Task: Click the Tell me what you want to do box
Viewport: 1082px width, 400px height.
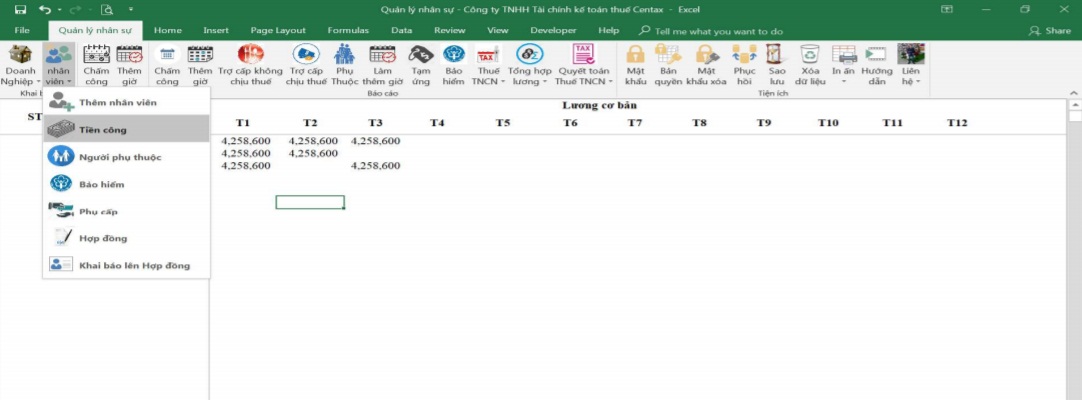Action: click(718, 31)
